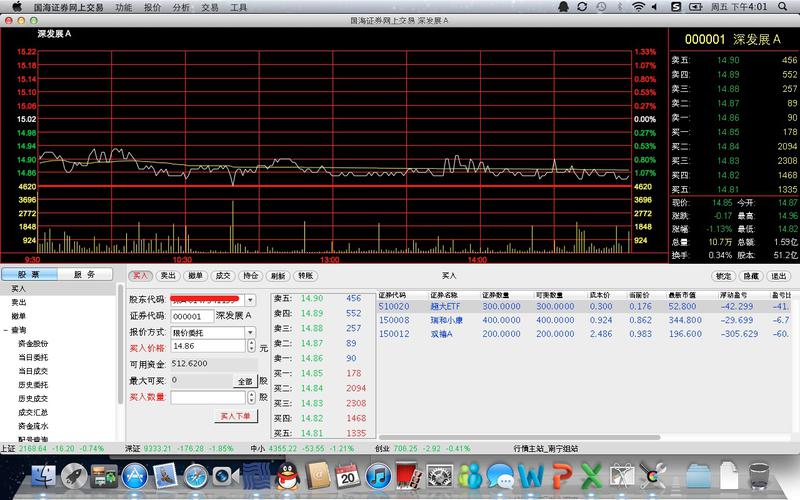
Task: Click the Wi-Fi status icon
Action: tap(639, 7)
